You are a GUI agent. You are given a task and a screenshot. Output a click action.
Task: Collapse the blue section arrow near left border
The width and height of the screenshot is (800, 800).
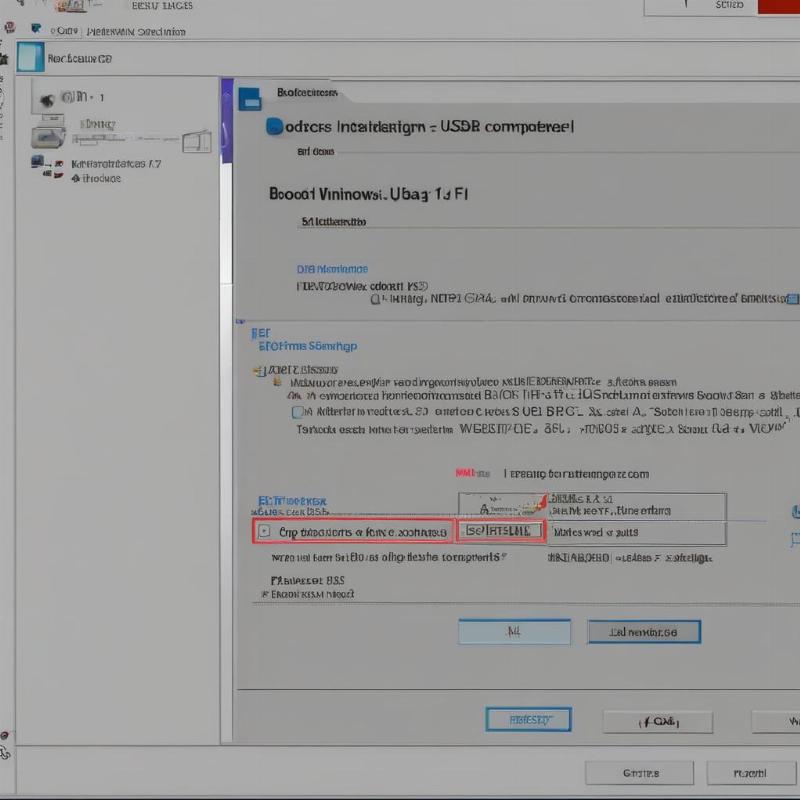(240, 322)
